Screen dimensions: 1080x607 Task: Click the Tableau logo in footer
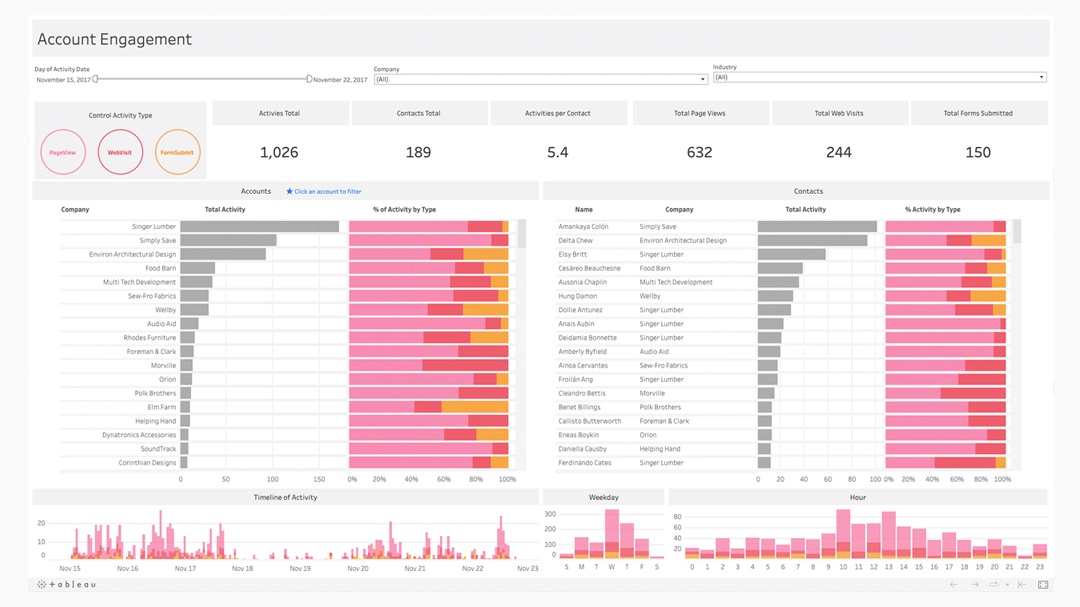click(66, 584)
